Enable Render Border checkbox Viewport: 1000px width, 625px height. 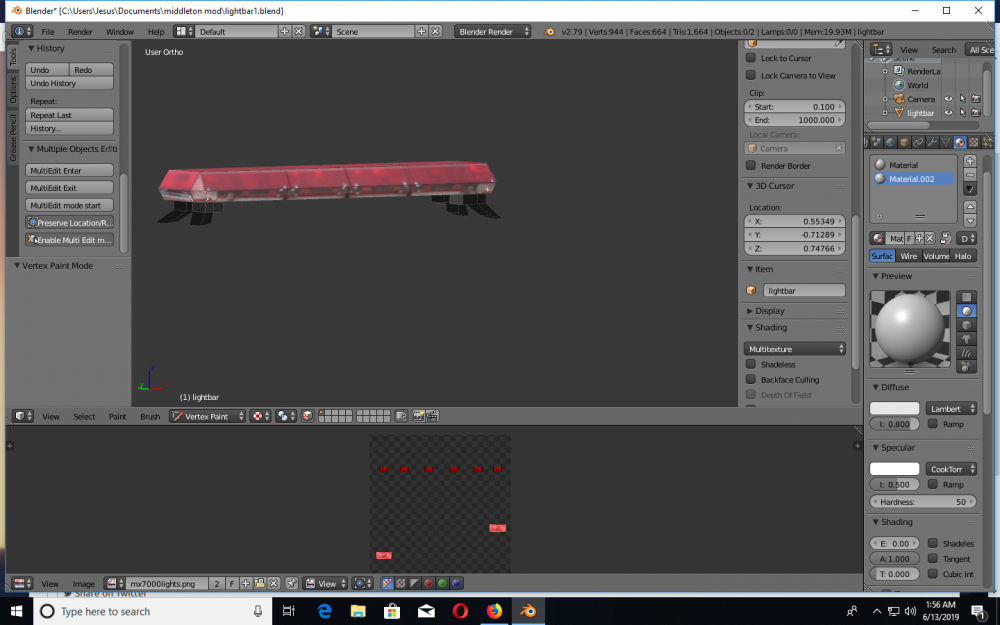pos(751,165)
